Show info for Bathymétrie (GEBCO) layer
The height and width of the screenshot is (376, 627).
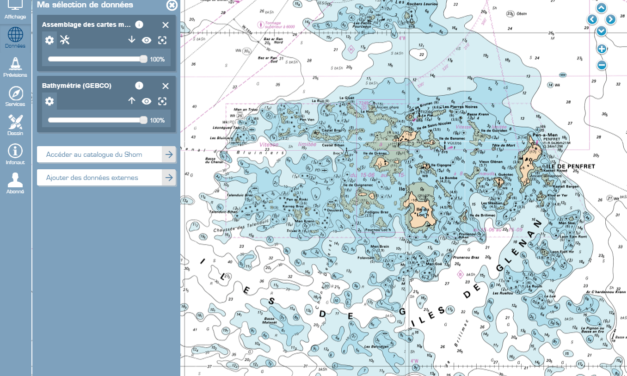point(139,86)
